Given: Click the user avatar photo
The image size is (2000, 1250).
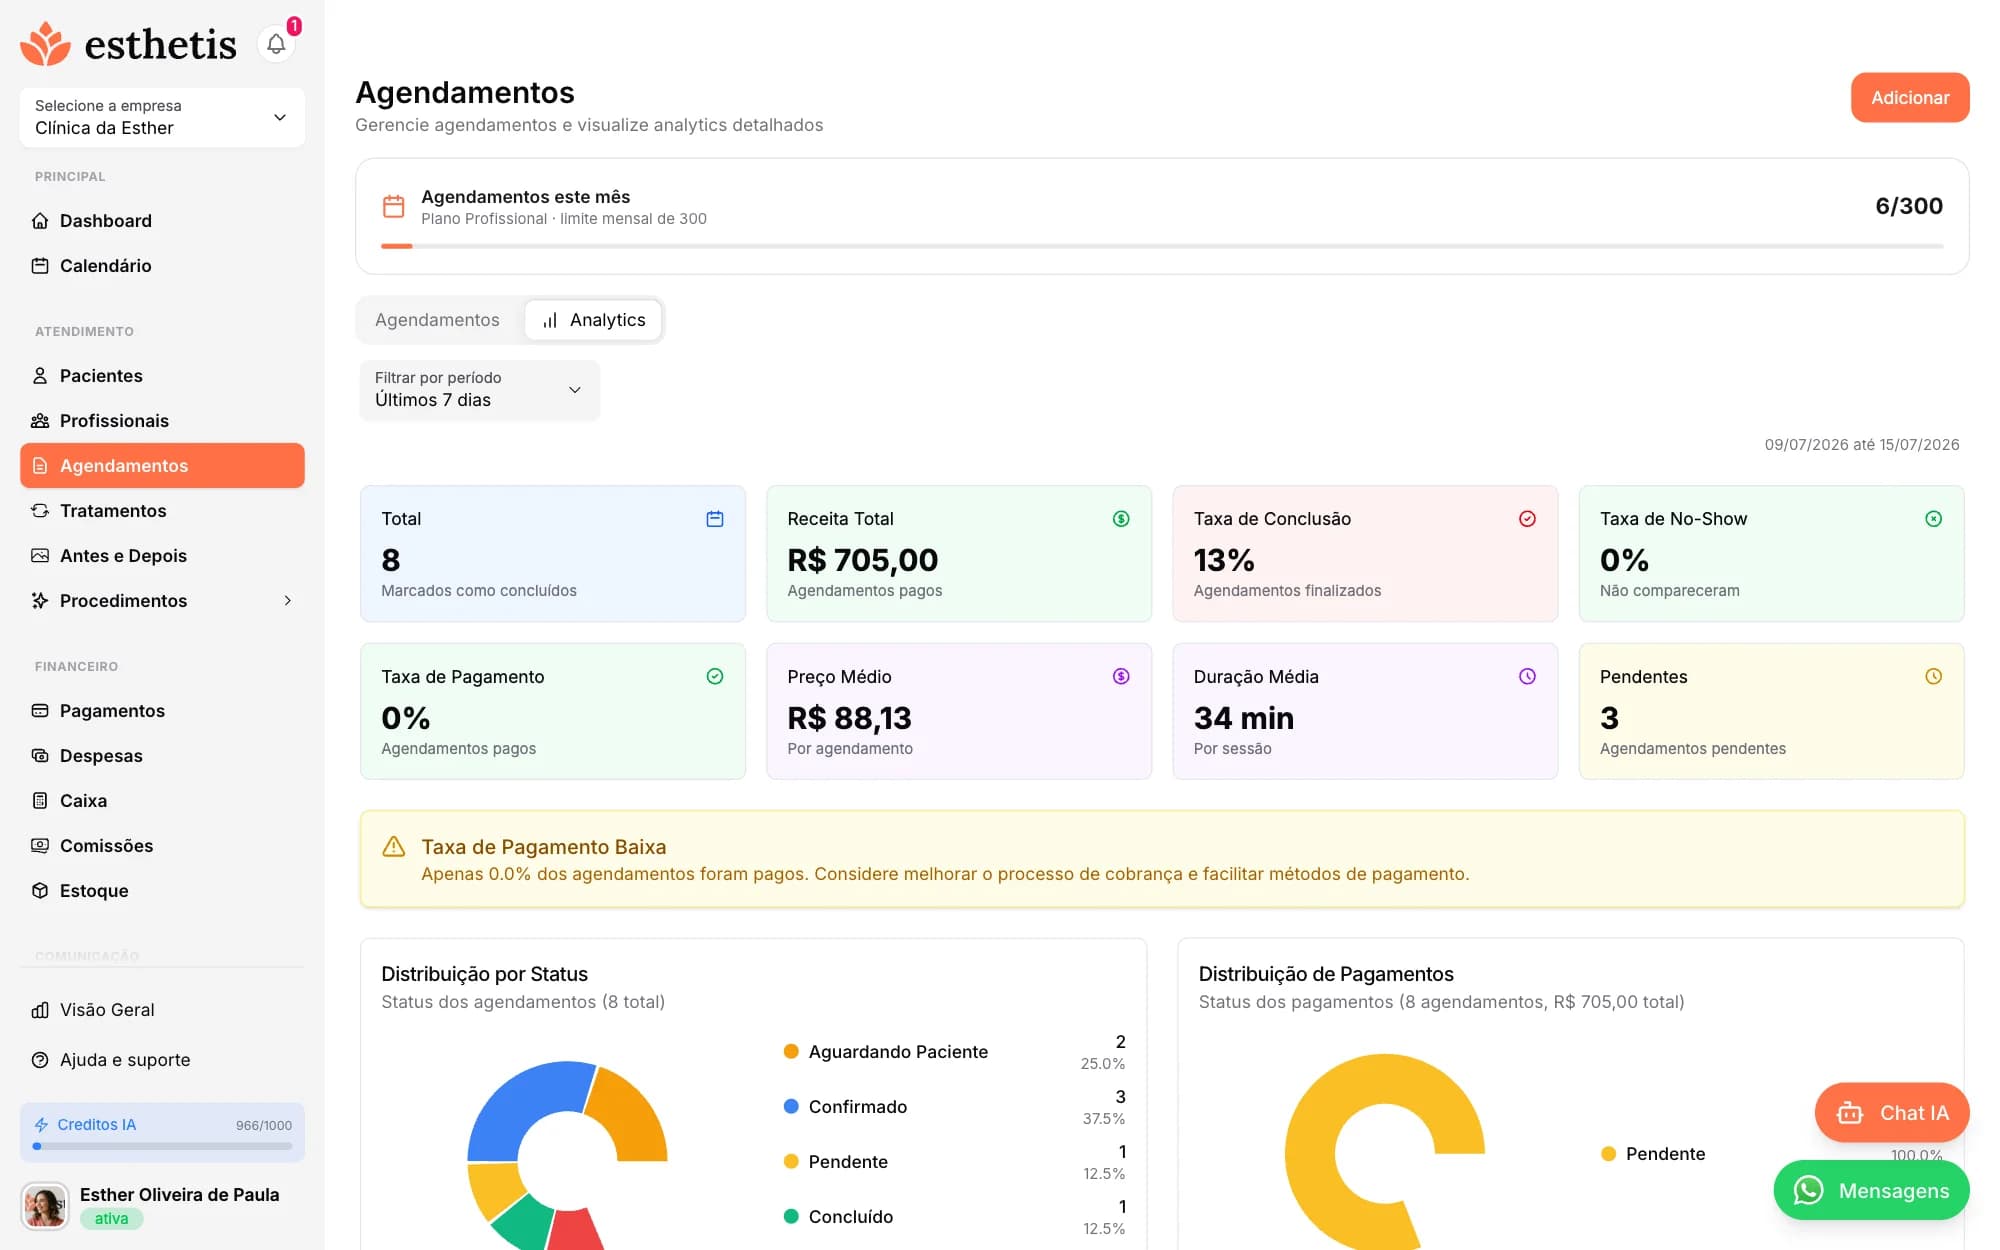Looking at the screenshot, I should [x=45, y=1206].
